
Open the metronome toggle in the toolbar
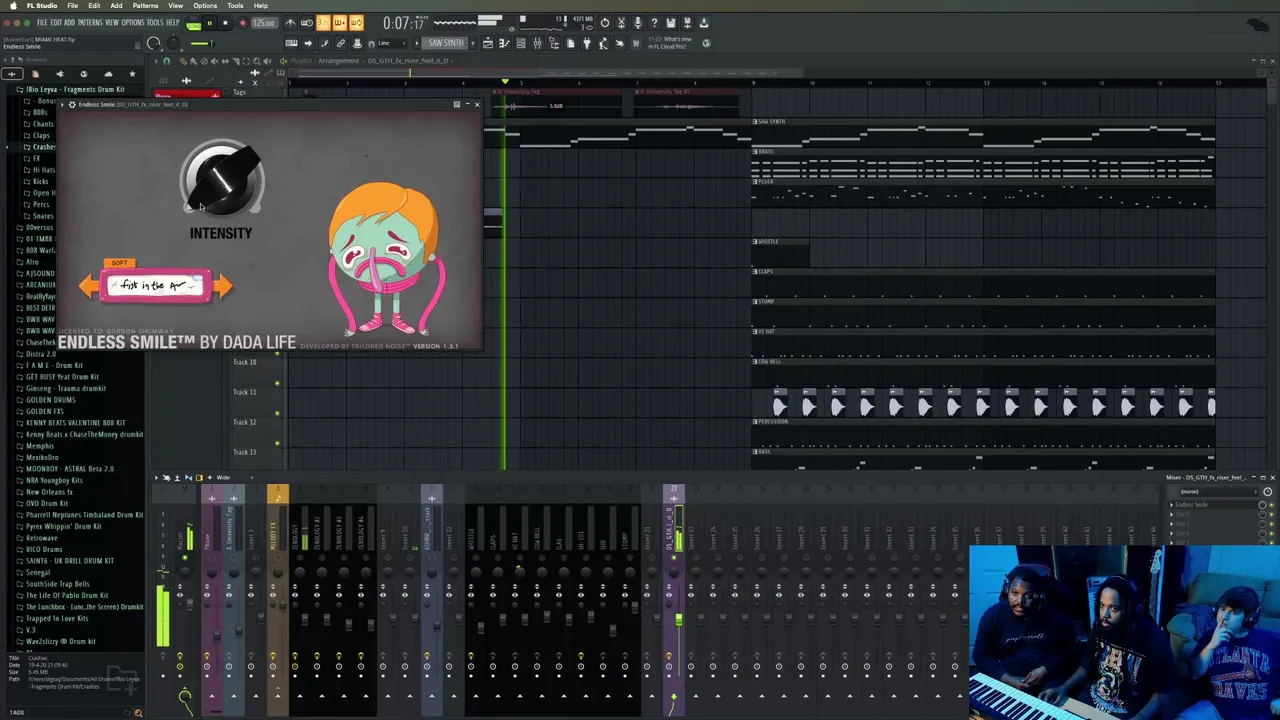coord(290,23)
